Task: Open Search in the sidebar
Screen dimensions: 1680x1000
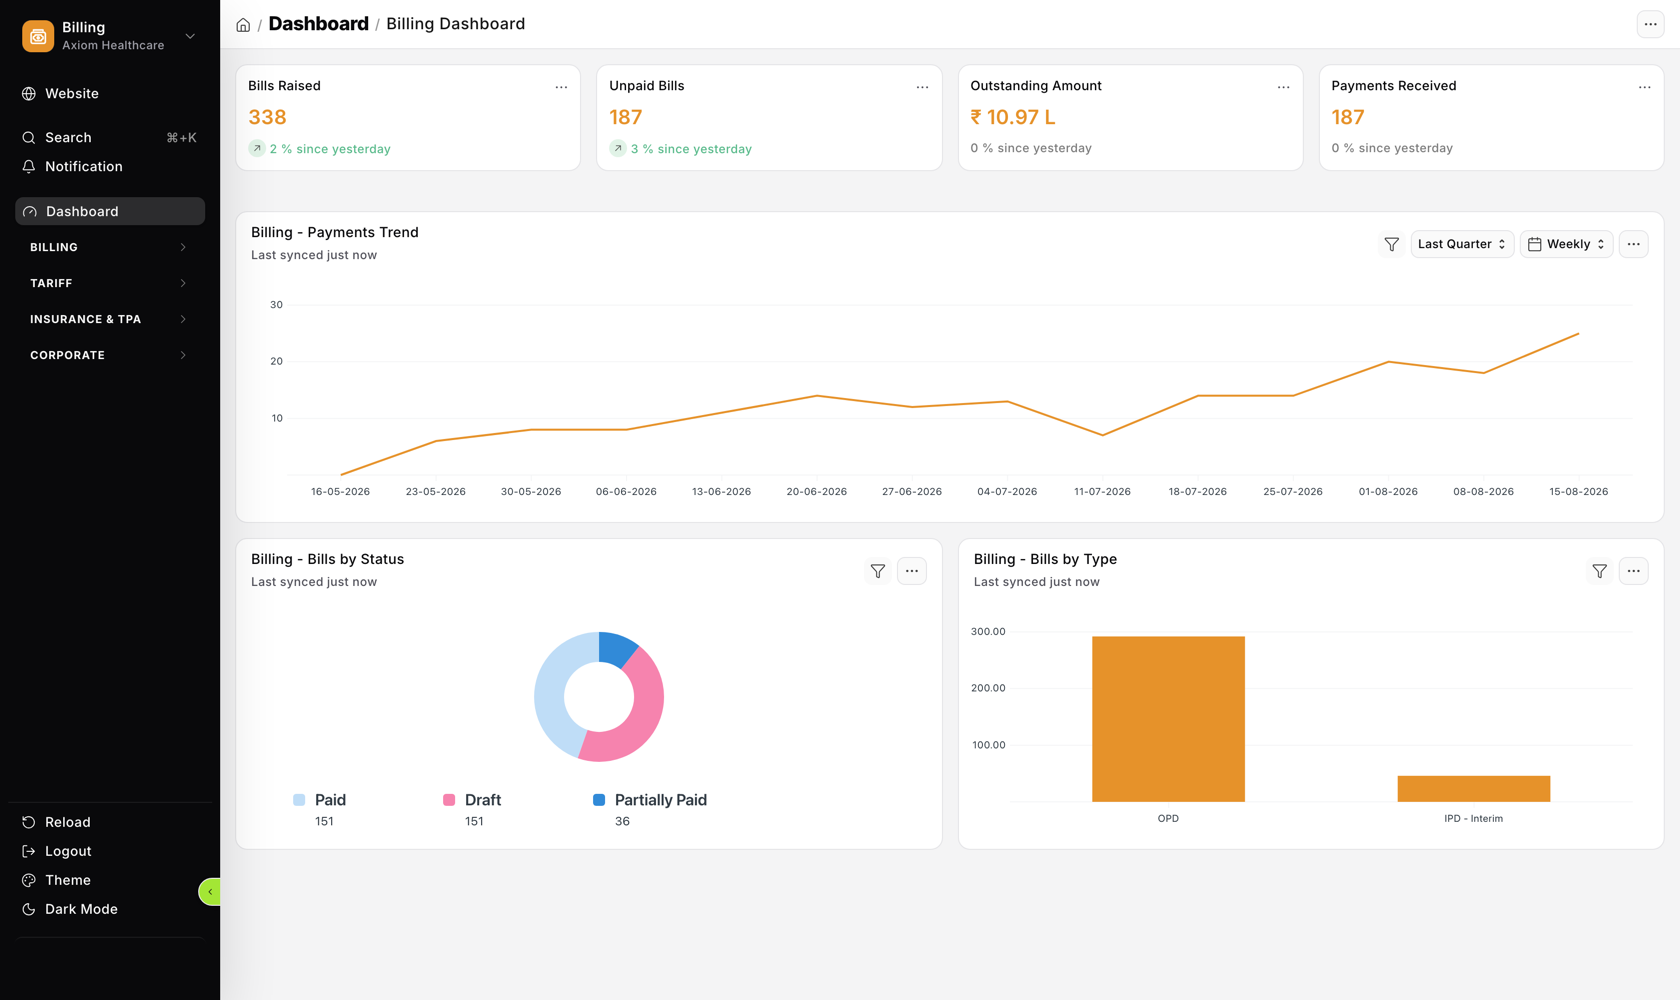Action: (x=110, y=138)
